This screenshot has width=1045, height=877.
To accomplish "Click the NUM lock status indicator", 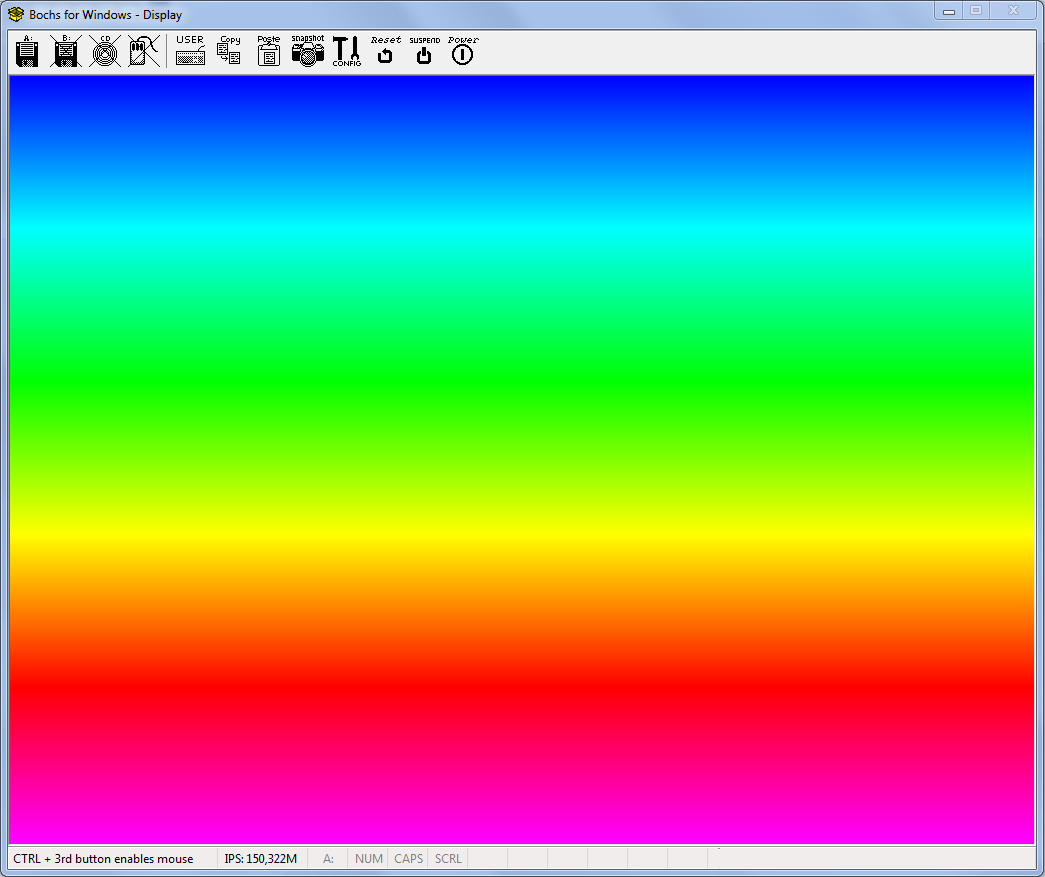I will (369, 858).
